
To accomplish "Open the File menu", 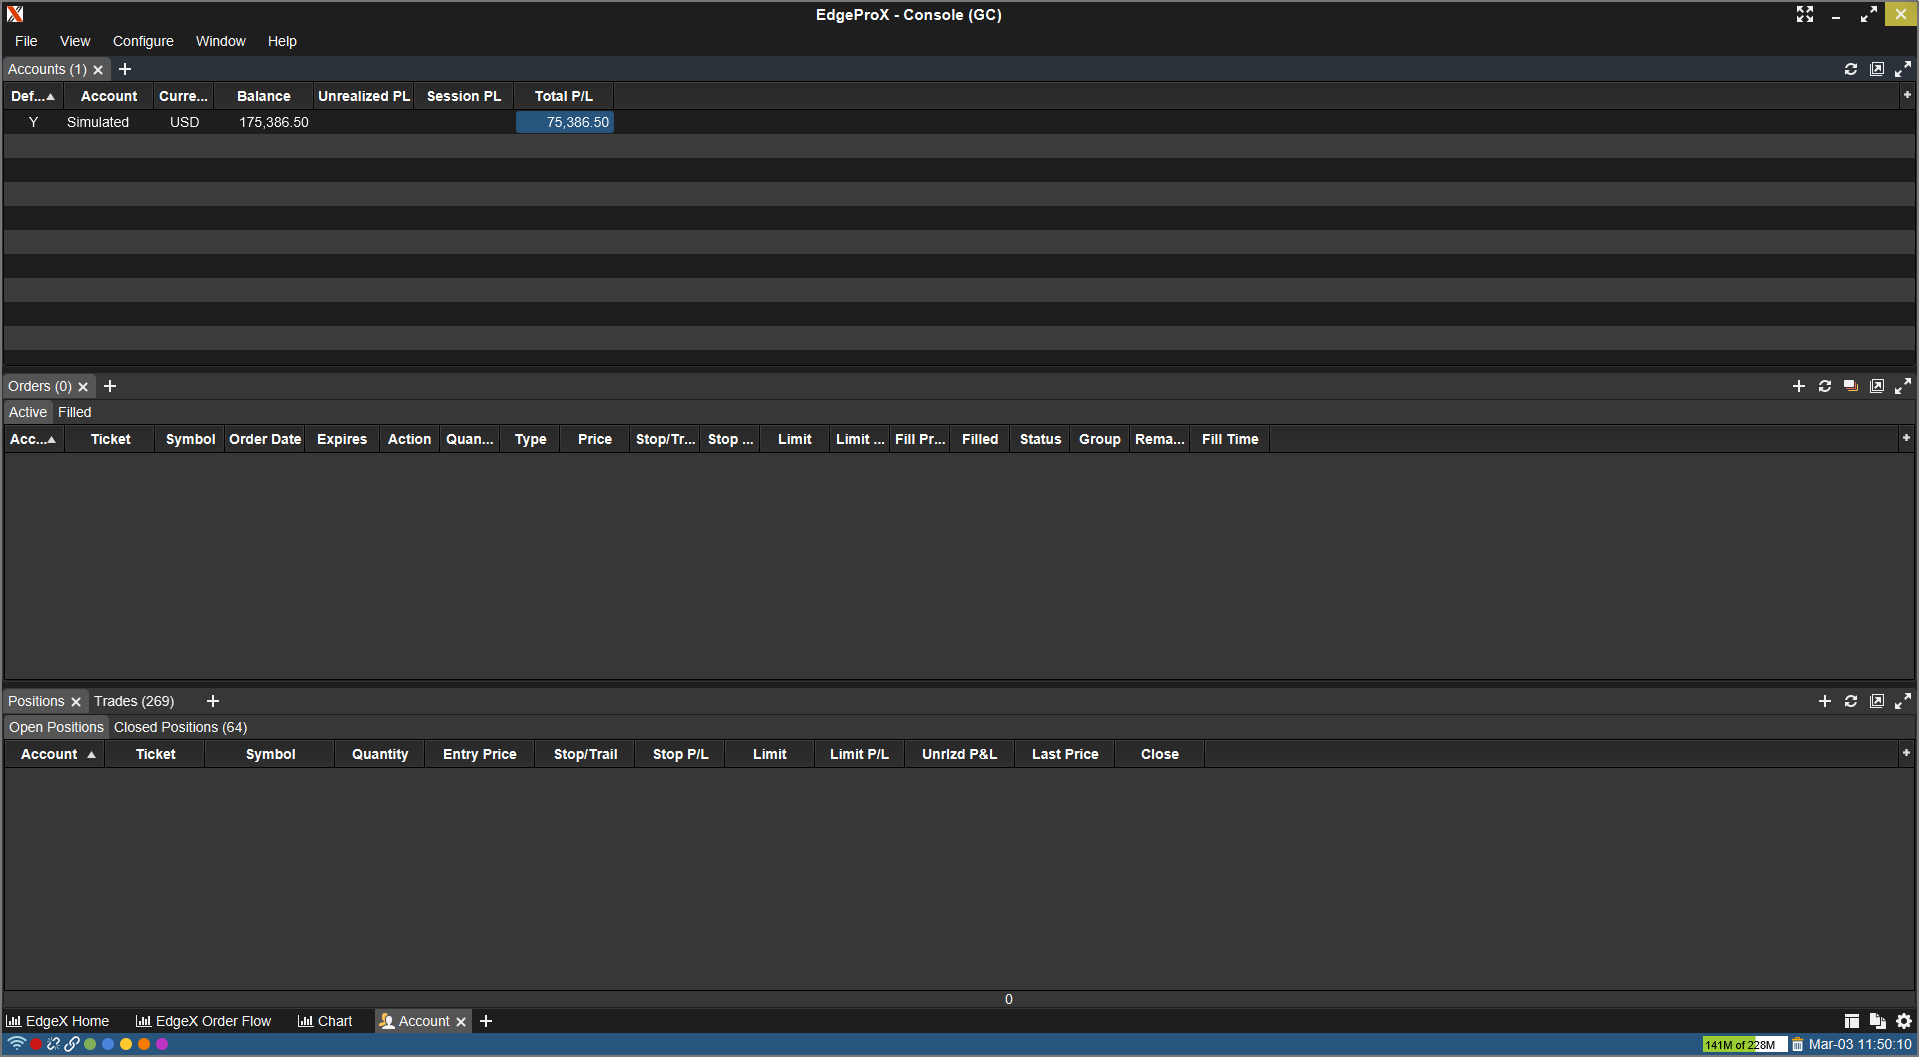I will pyautogui.click(x=26, y=41).
